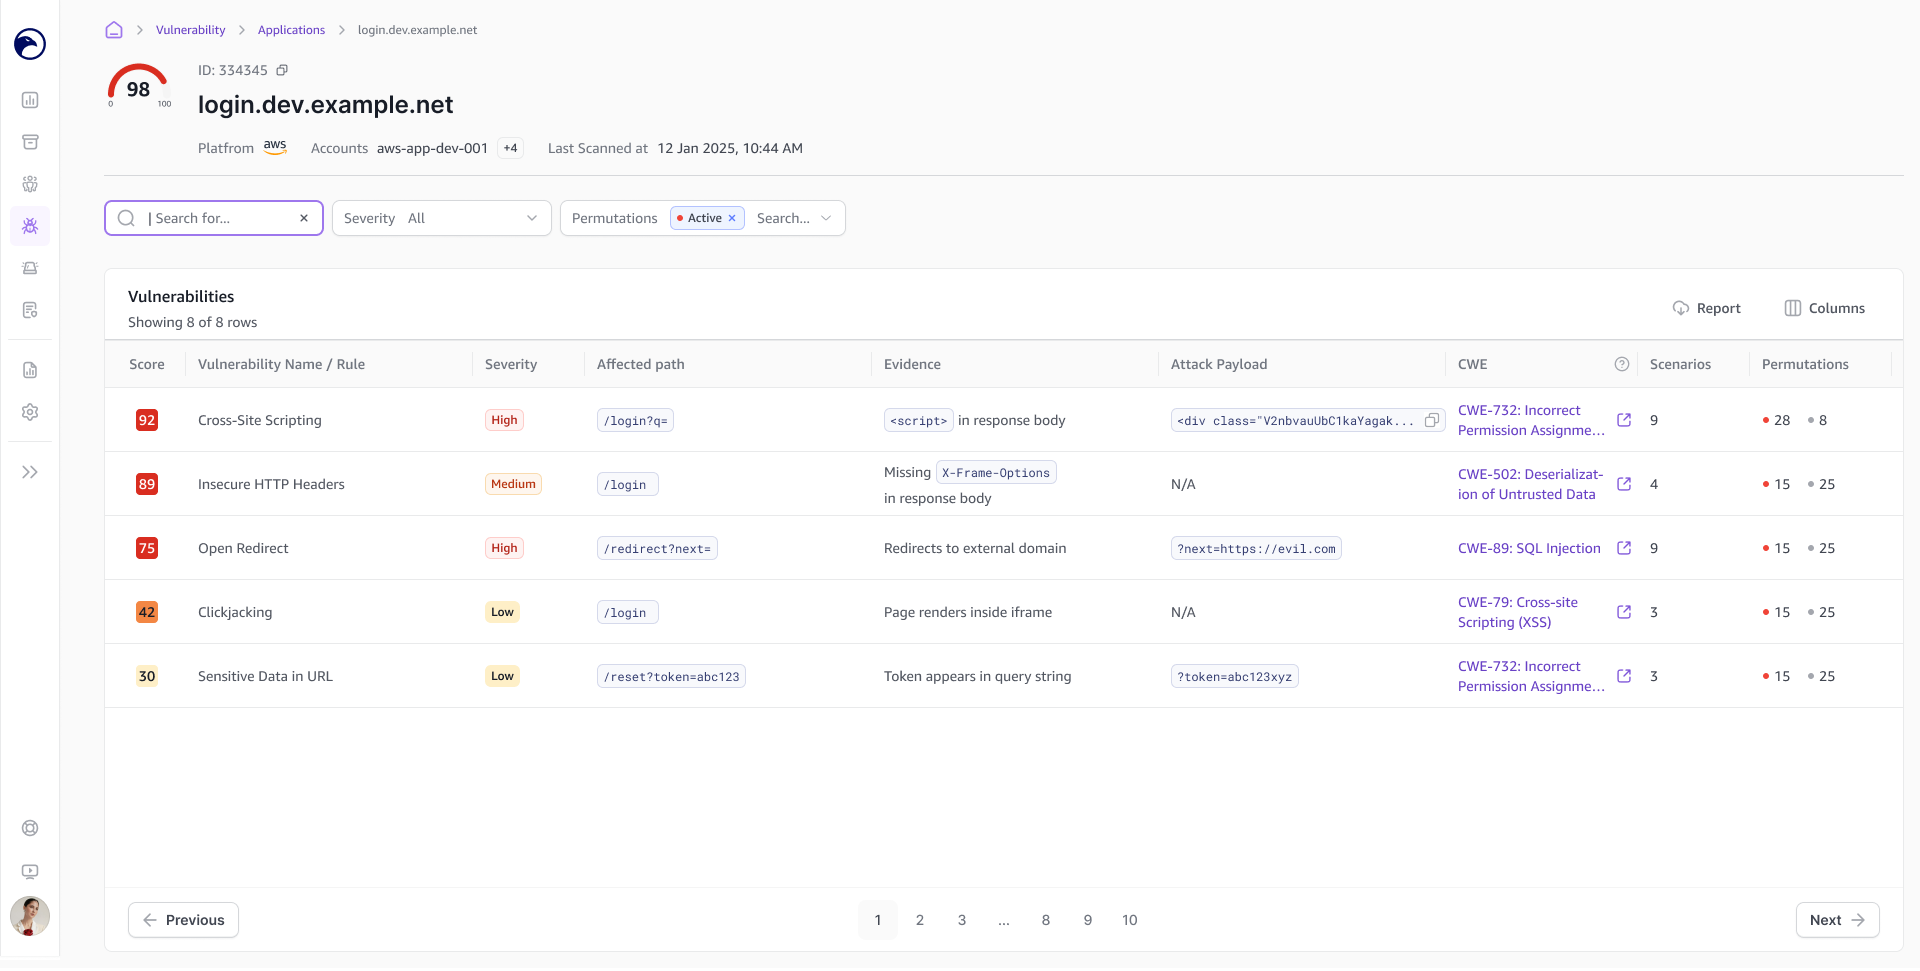Screen dimensions: 1920x971
Task: Open the Columns selector
Action: [1825, 308]
